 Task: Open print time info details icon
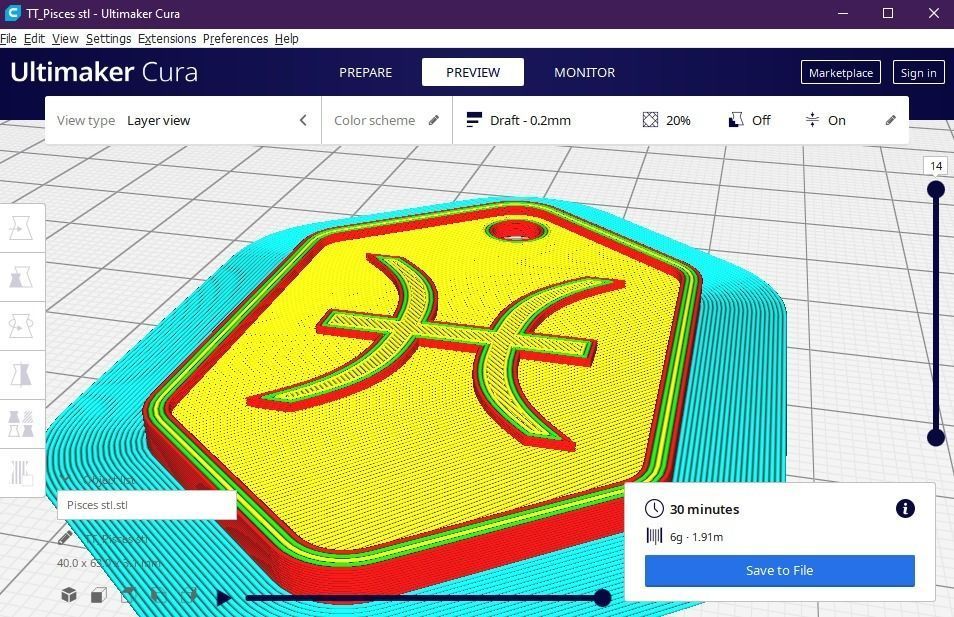905,509
